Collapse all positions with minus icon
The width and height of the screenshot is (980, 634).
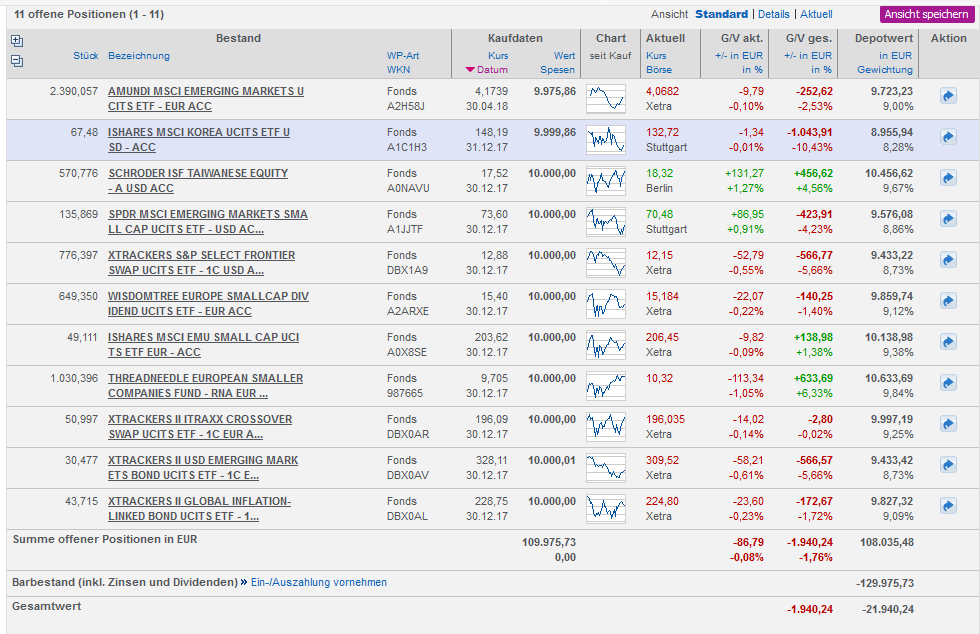[16, 61]
